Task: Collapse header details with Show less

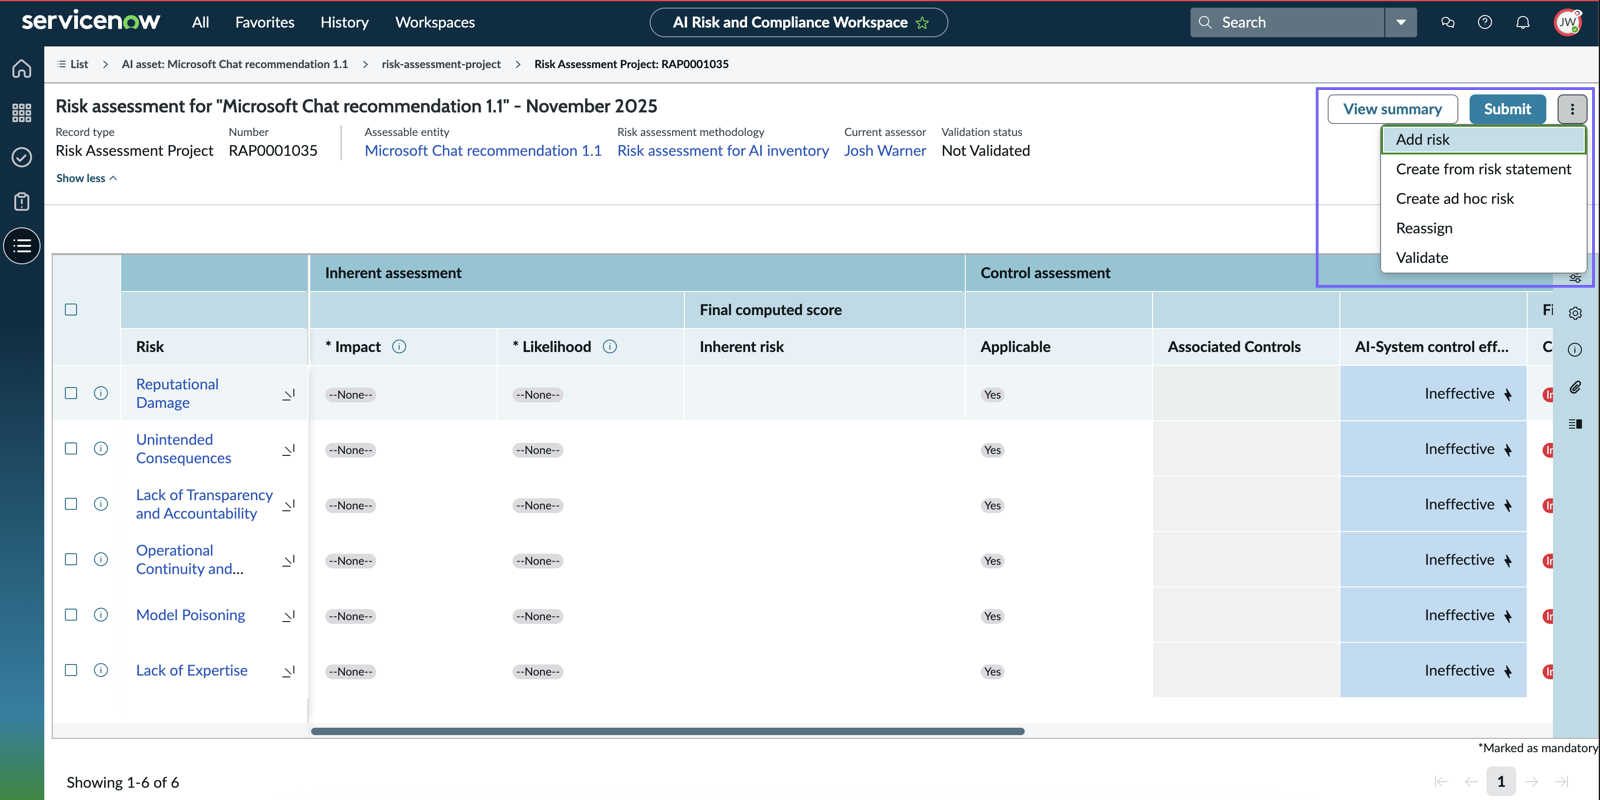Action: click(x=86, y=178)
